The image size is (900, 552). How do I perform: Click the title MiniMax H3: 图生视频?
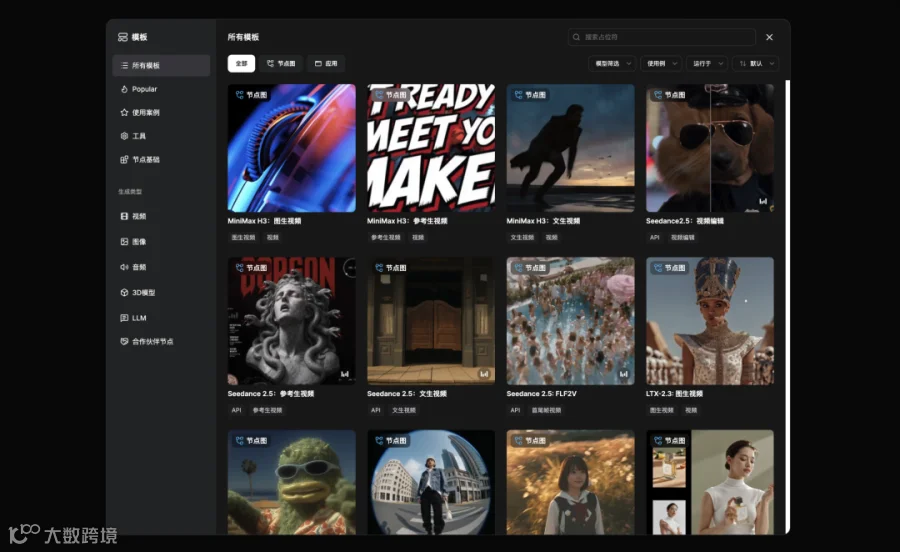tap(264, 221)
